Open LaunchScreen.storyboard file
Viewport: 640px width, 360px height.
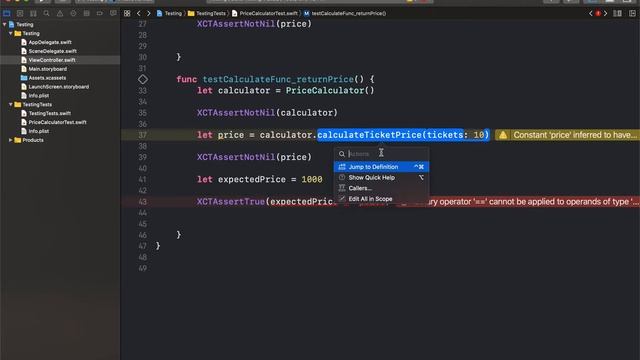tap(59, 87)
